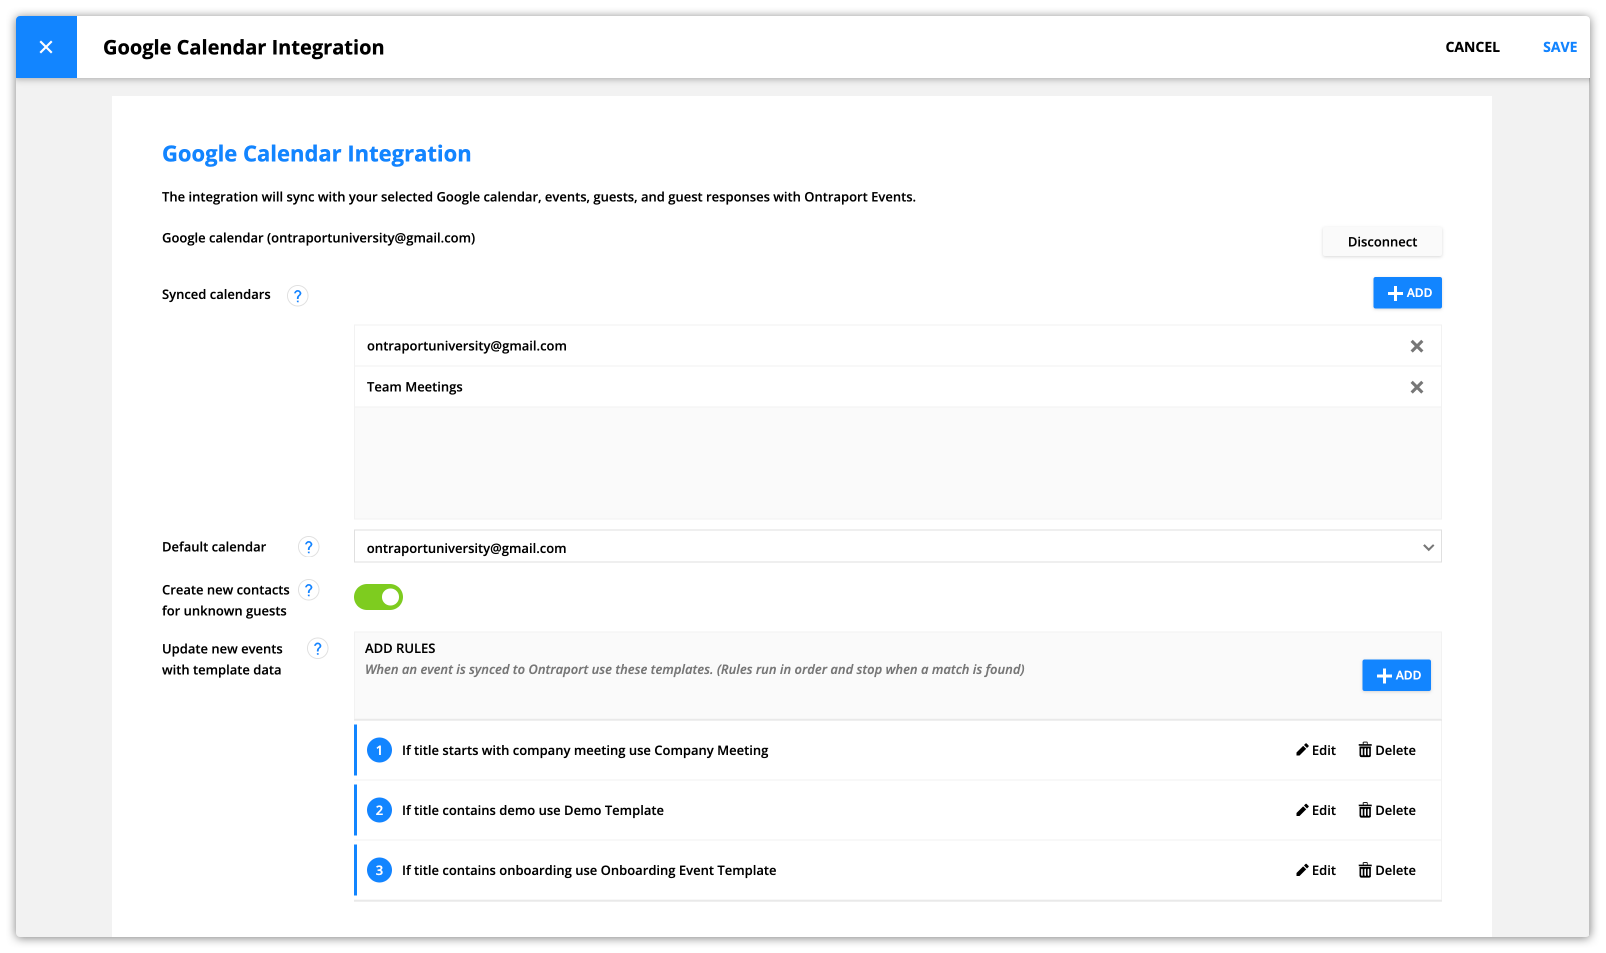Edit the company meeting rule
Screen dimensions: 1606x953
tap(1316, 751)
